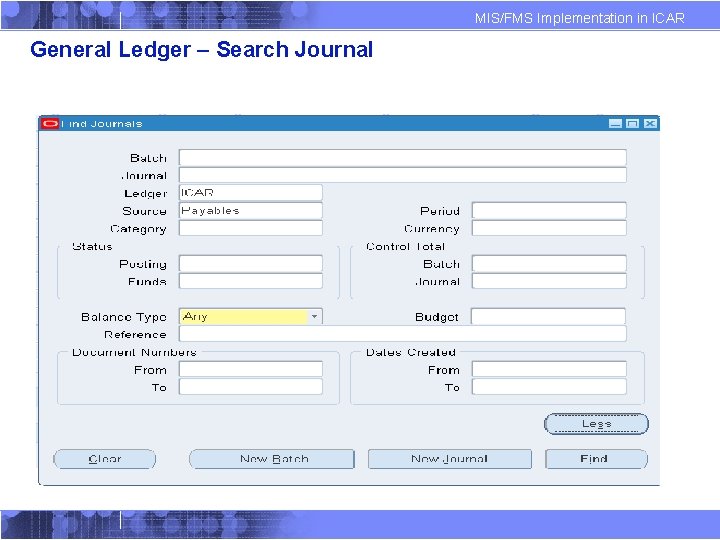
Task: Click the Posting status field
Action: coord(251,264)
